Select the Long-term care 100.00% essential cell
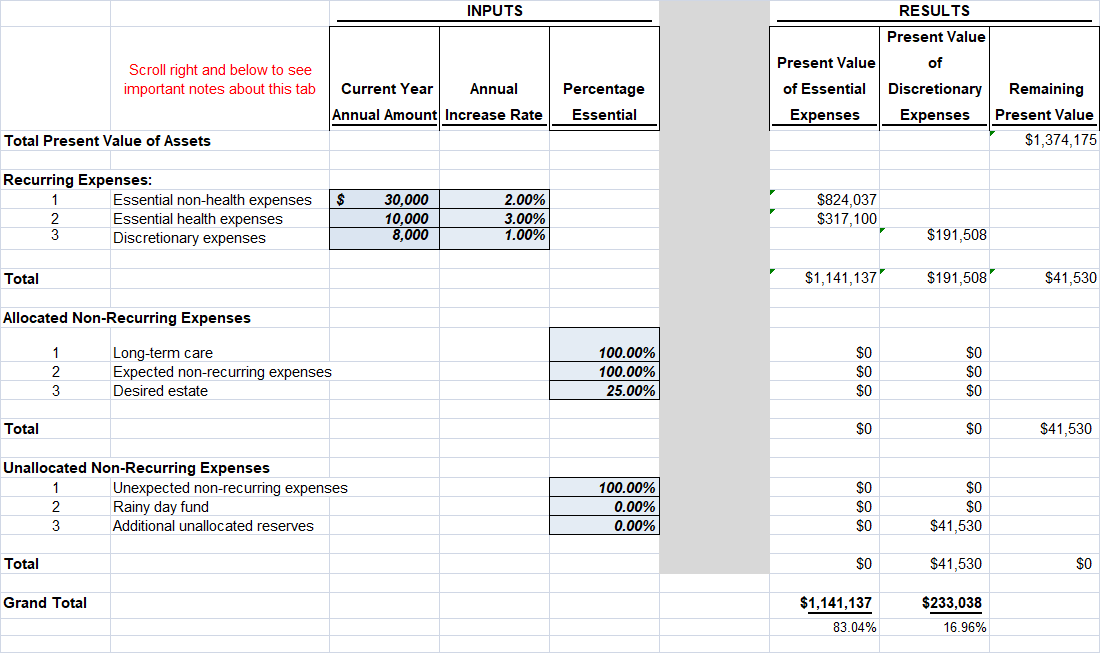The image size is (1100, 653). [x=604, y=352]
